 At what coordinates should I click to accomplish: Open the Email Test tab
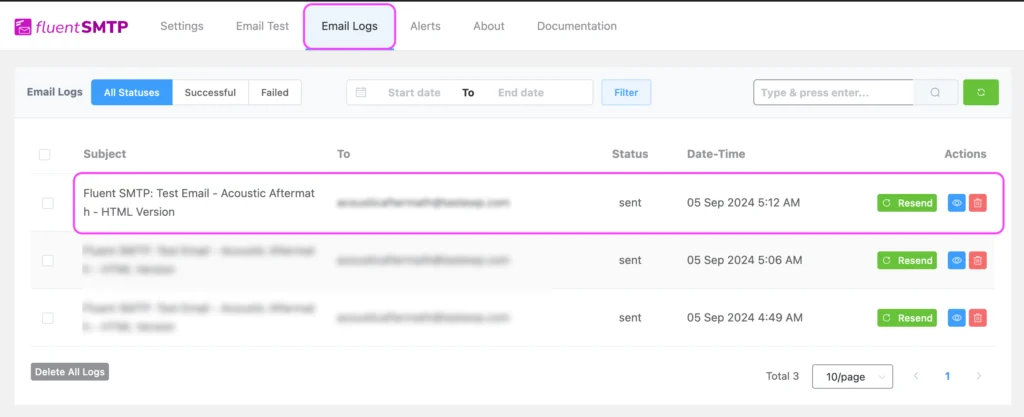tap(263, 26)
